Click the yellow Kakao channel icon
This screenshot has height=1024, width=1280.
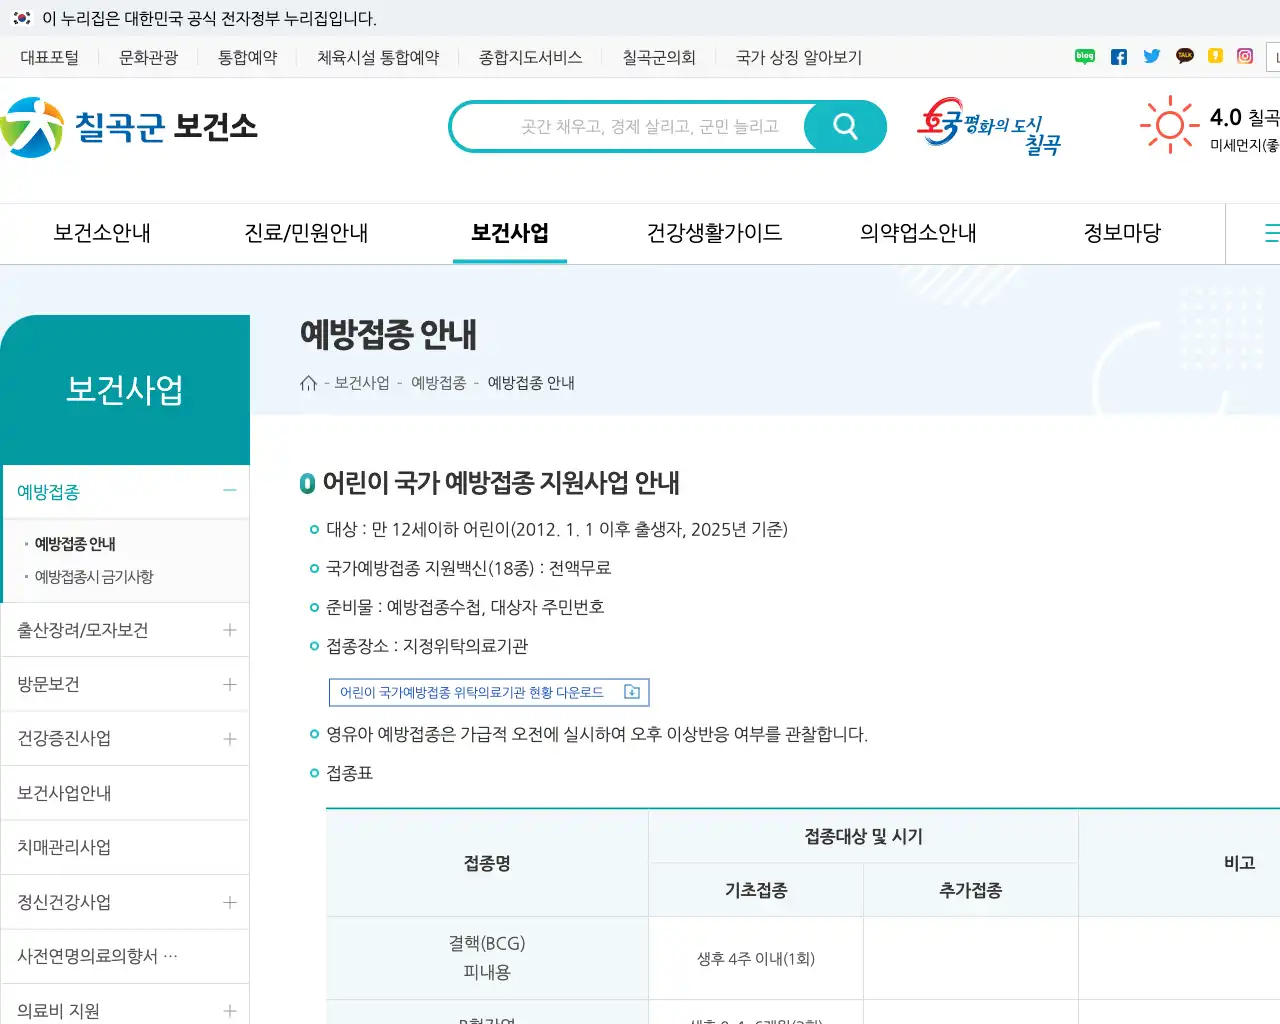(x=1215, y=56)
